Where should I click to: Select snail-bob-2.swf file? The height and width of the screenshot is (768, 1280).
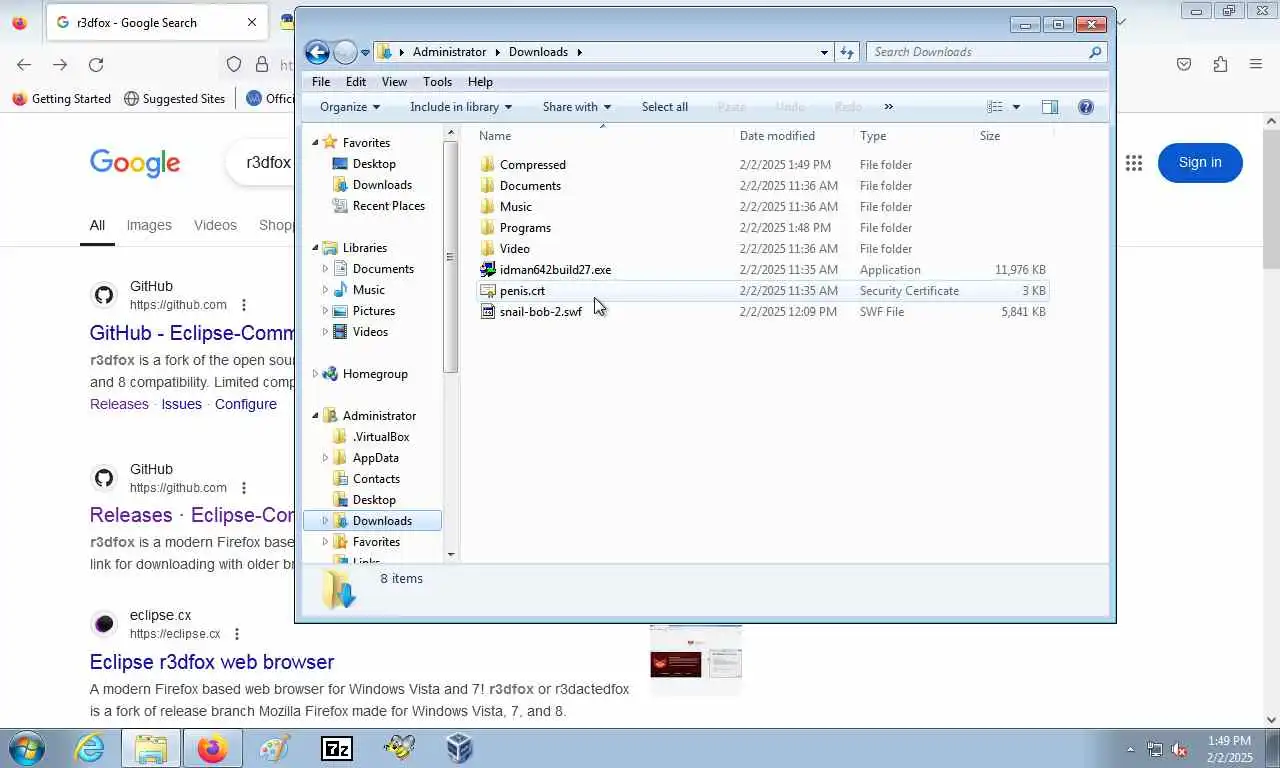[540, 312]
